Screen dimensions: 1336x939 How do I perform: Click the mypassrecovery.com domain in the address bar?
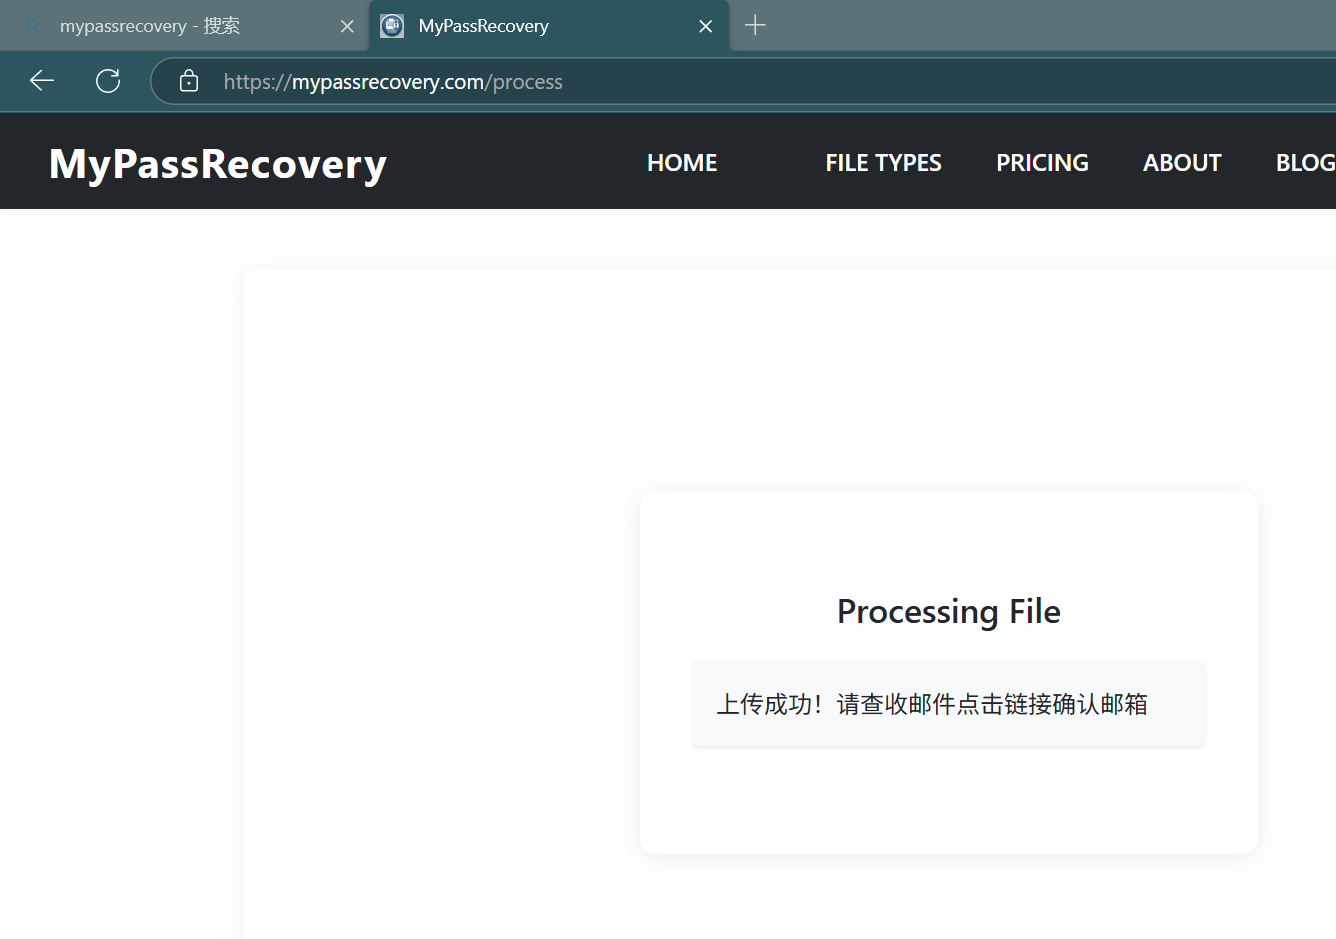[388, 82]
